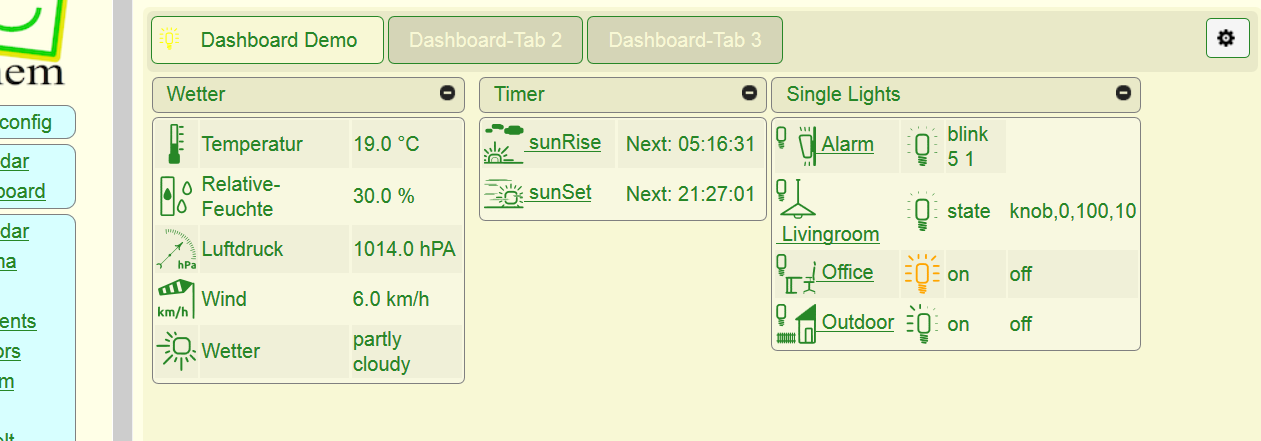This screenshot has width=1261, height=441.
Task: Collapse the Single Lights panel
Action: click(1124, 93)
